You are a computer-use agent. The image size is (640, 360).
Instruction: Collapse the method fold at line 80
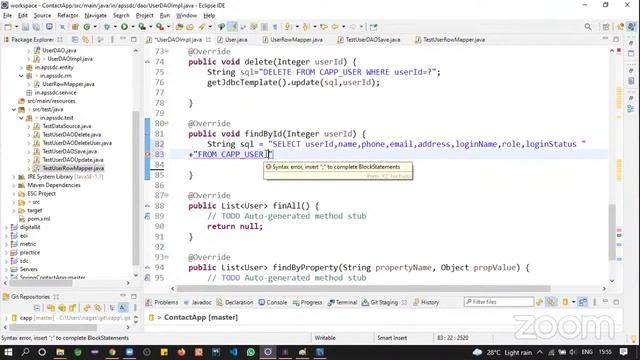(x=167, y=123)
